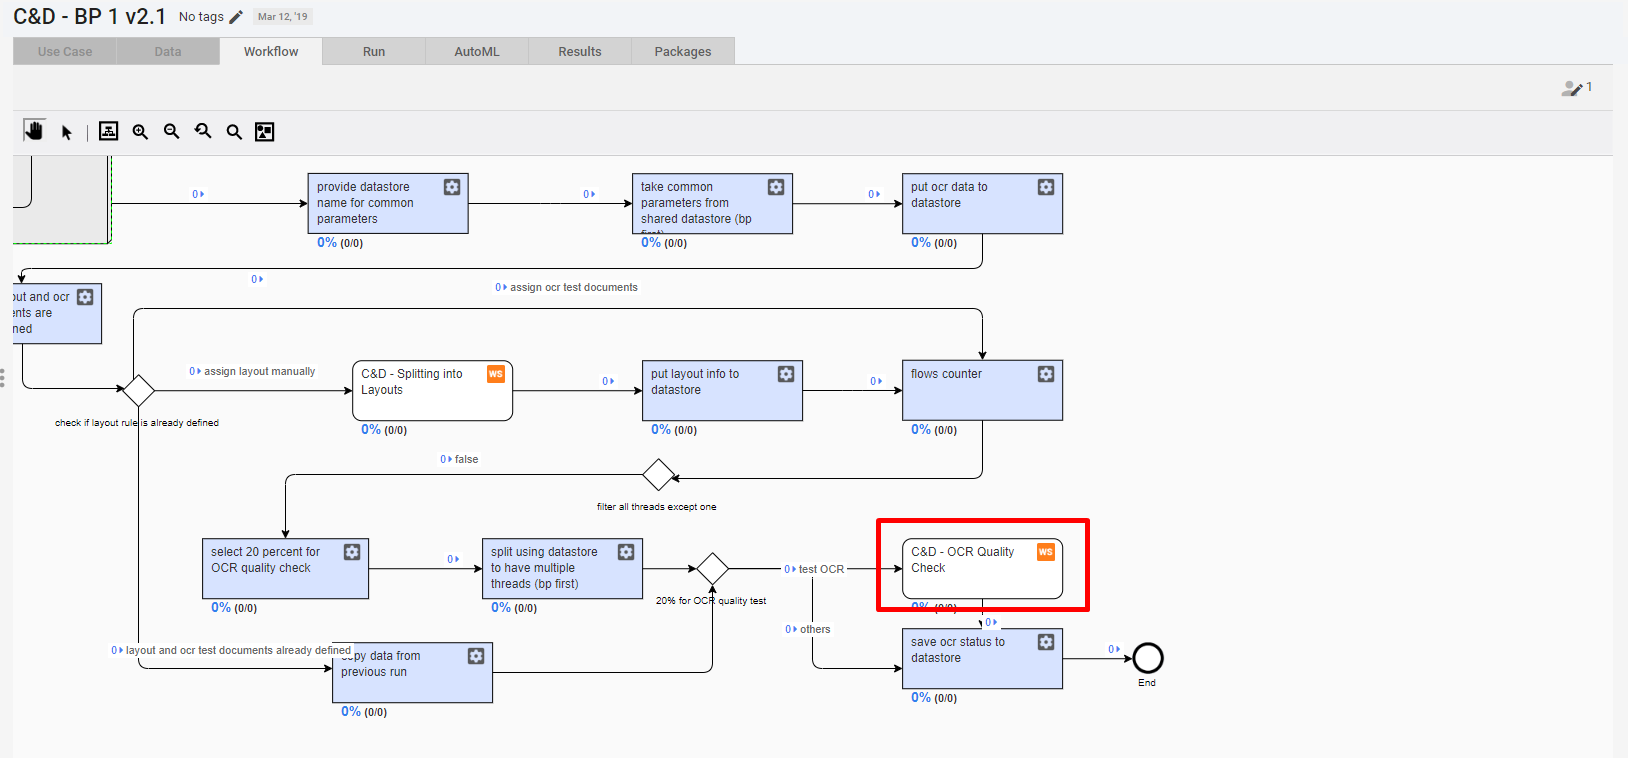The image size is (1628, 758).
Task: Click the others edge label
Action: pos(815,629)
